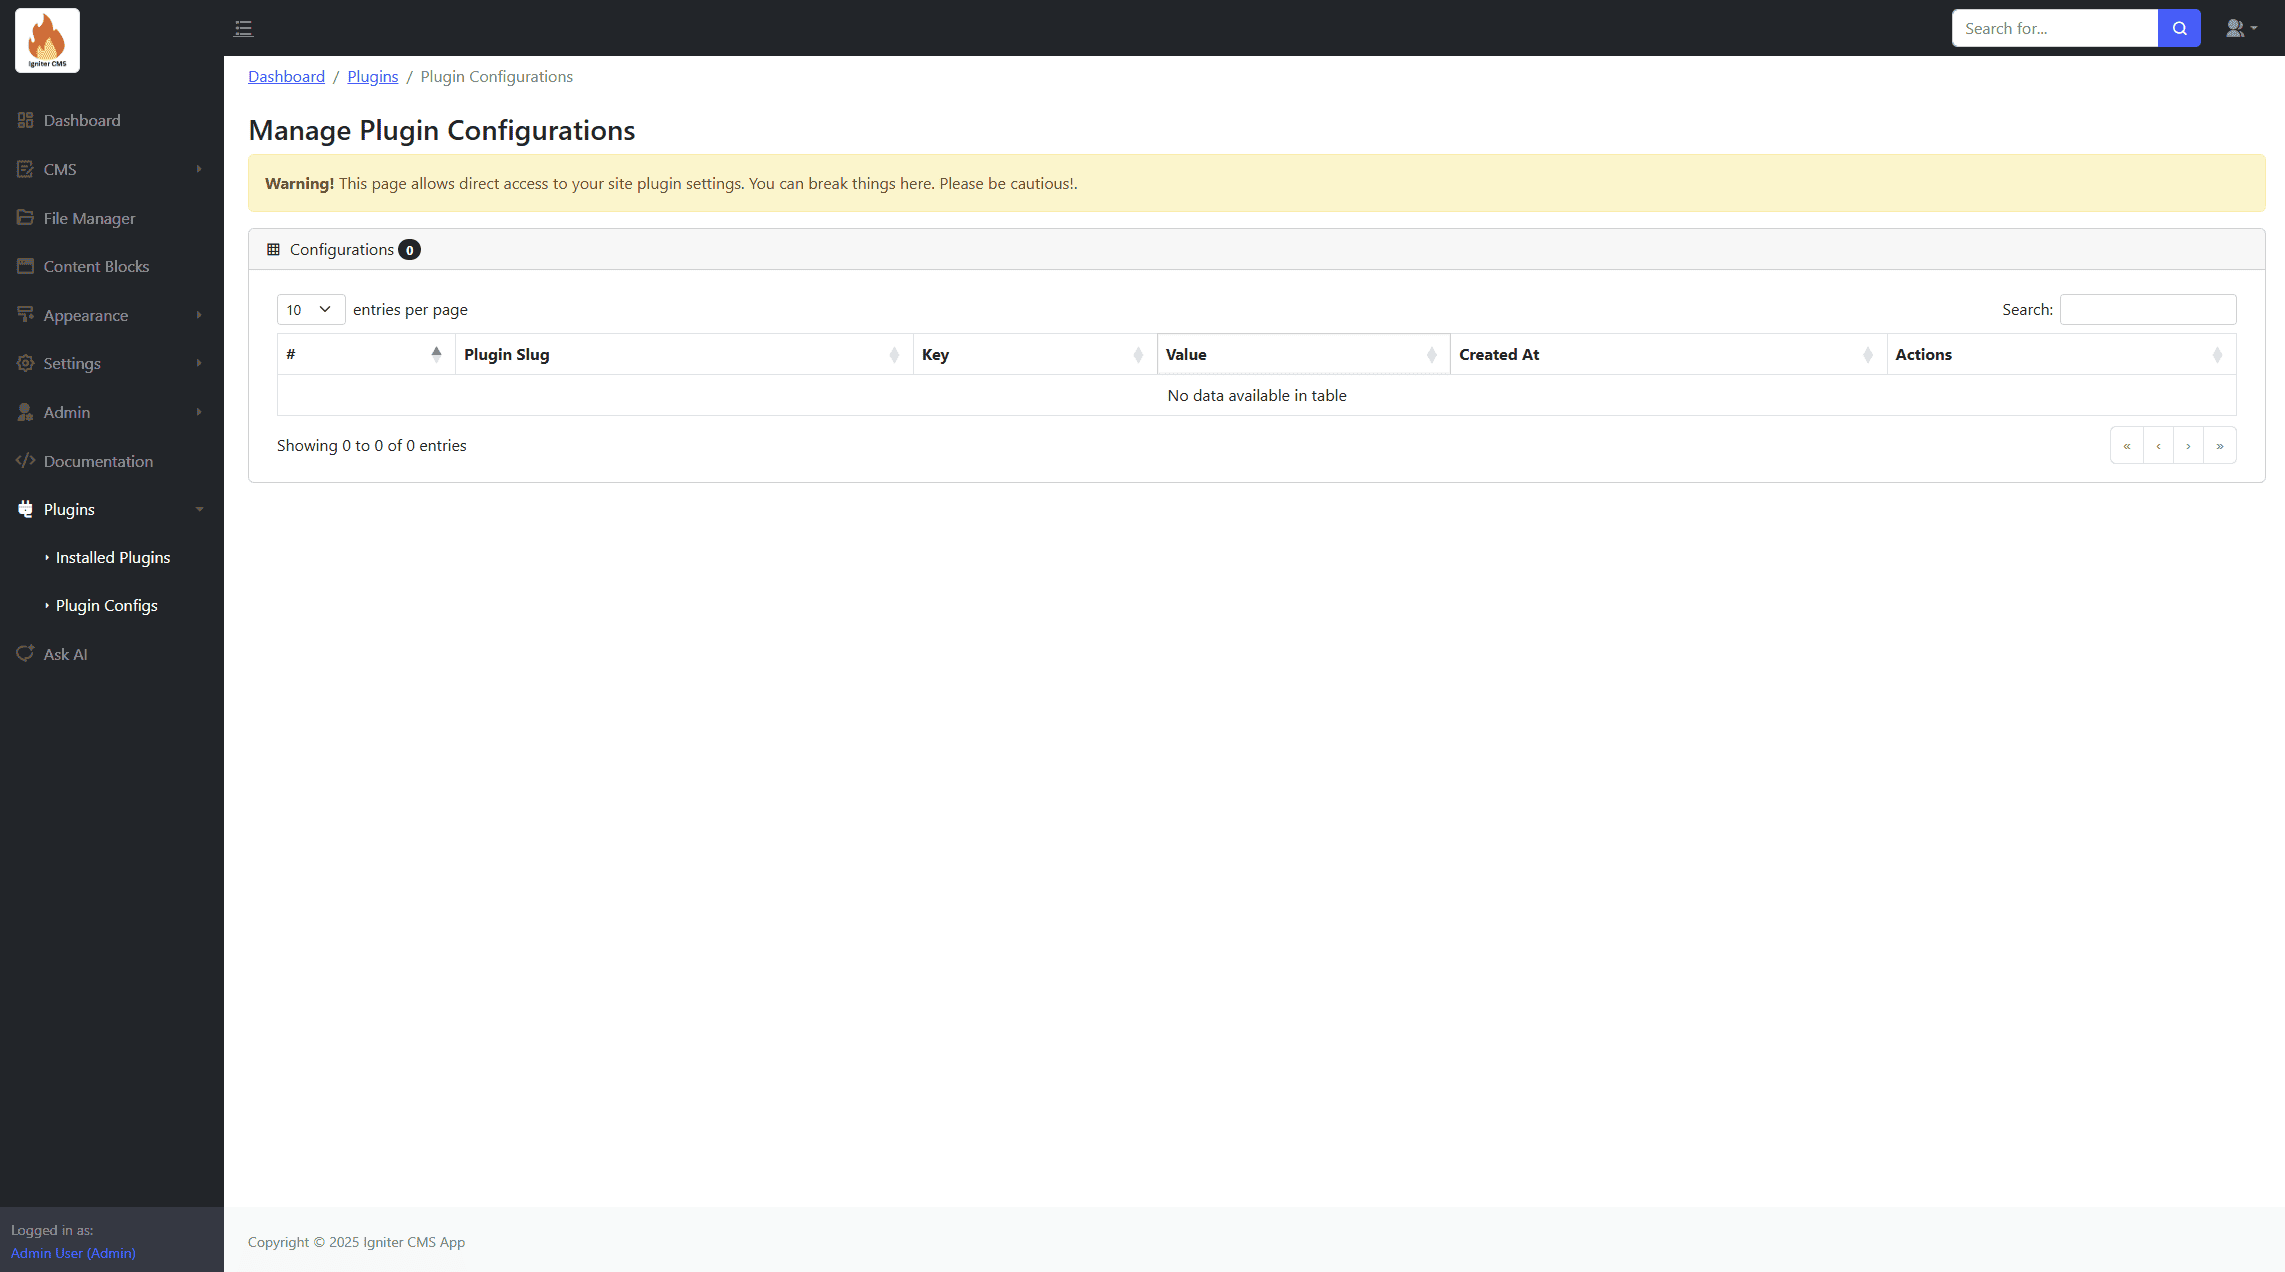Sort the table by Plugin Slug

(683, 354)
